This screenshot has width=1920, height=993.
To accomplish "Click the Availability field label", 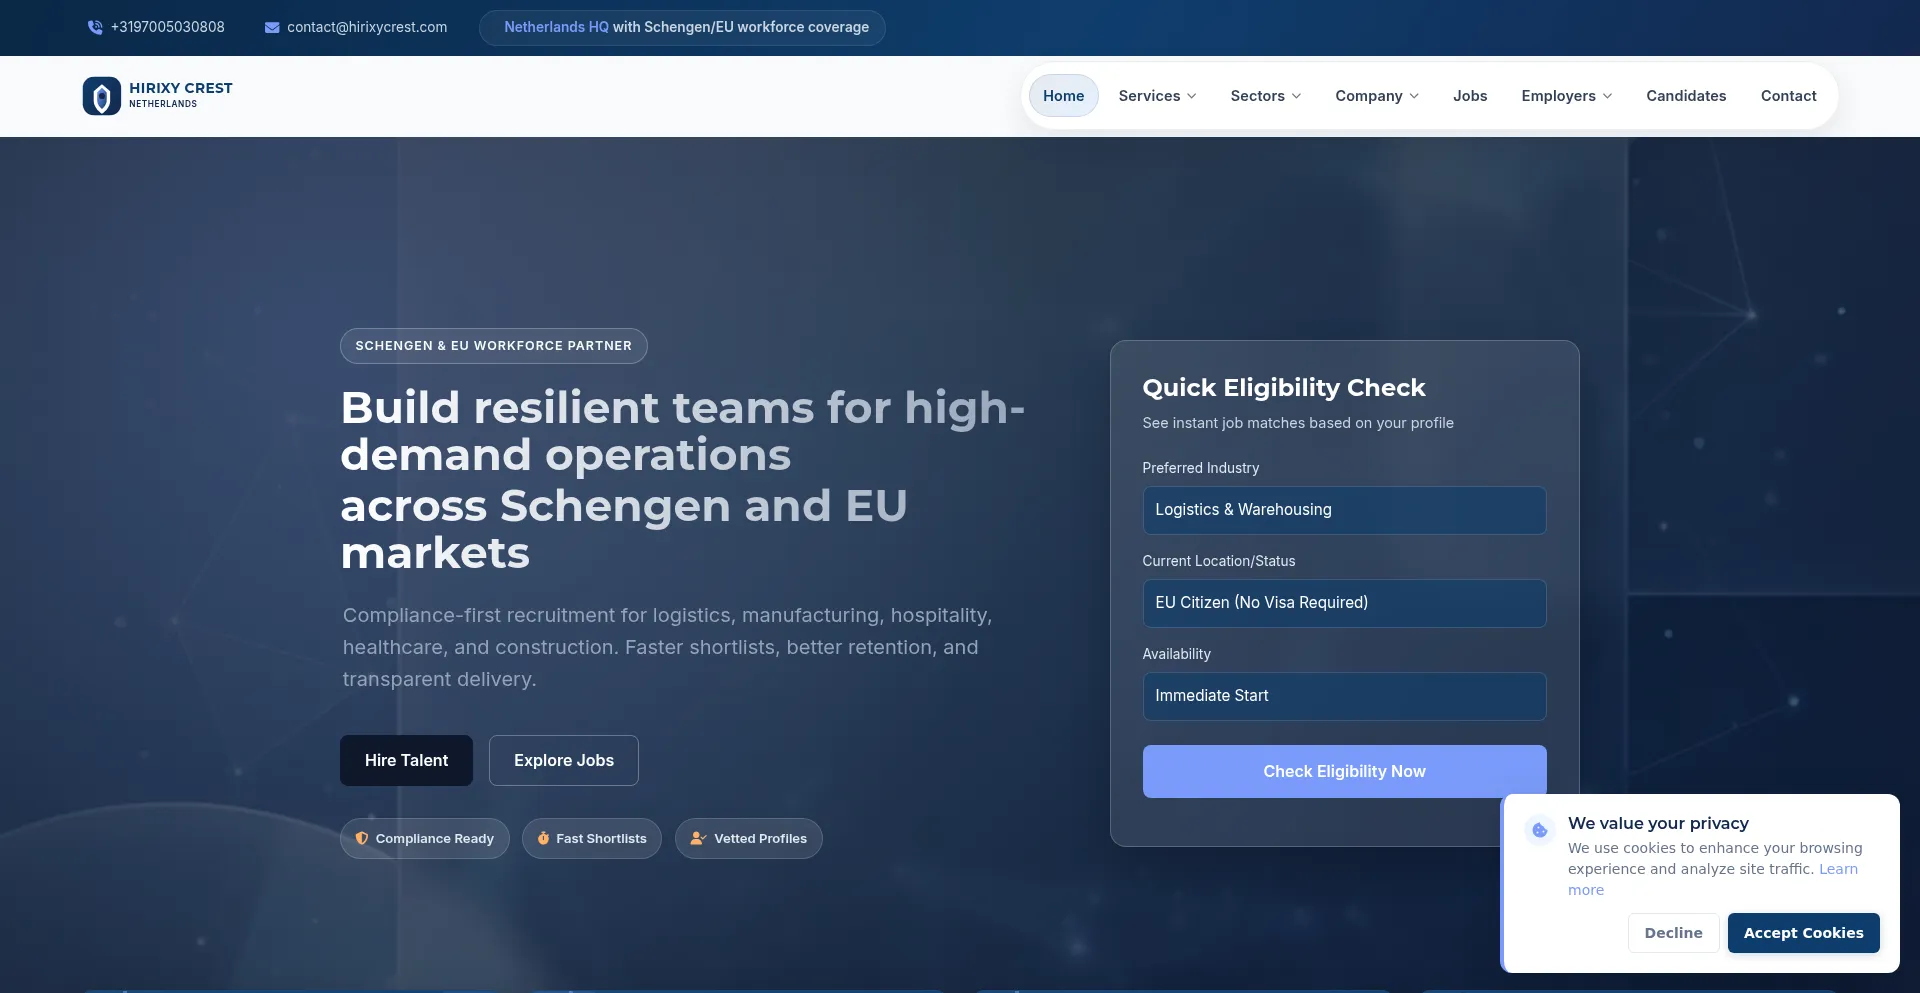I will point(1176,654).
